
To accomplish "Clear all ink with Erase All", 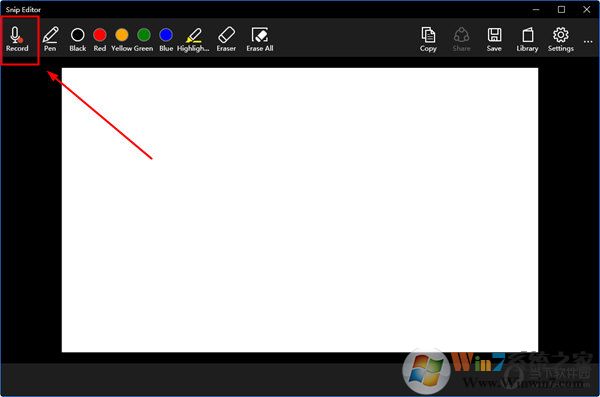I will [x=260, y=39].
